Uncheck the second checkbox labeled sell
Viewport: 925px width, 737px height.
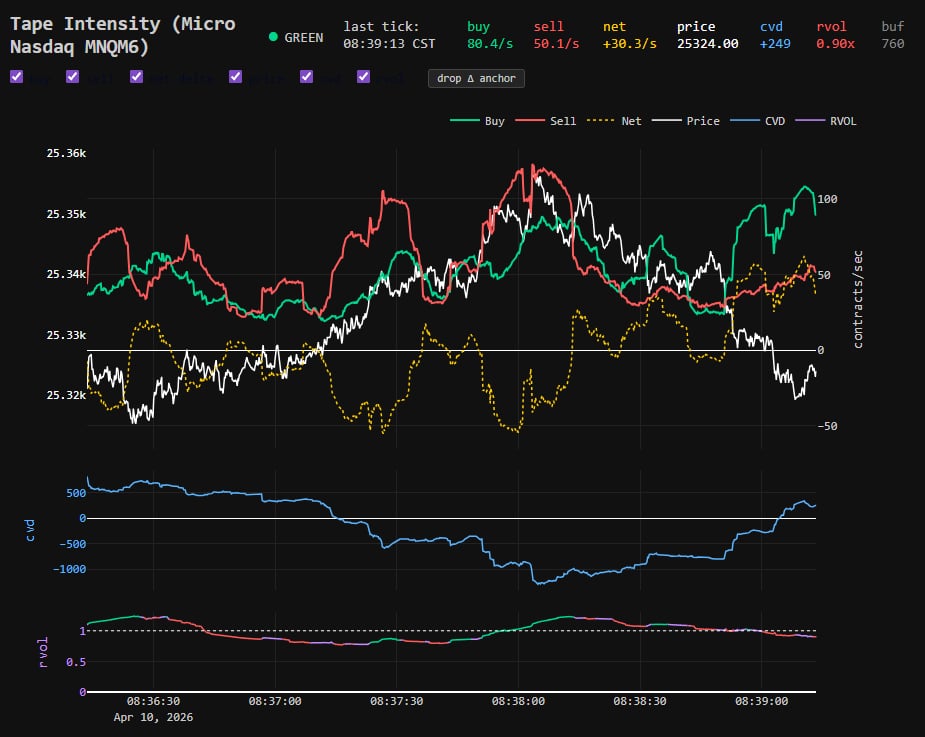(73, 77)
